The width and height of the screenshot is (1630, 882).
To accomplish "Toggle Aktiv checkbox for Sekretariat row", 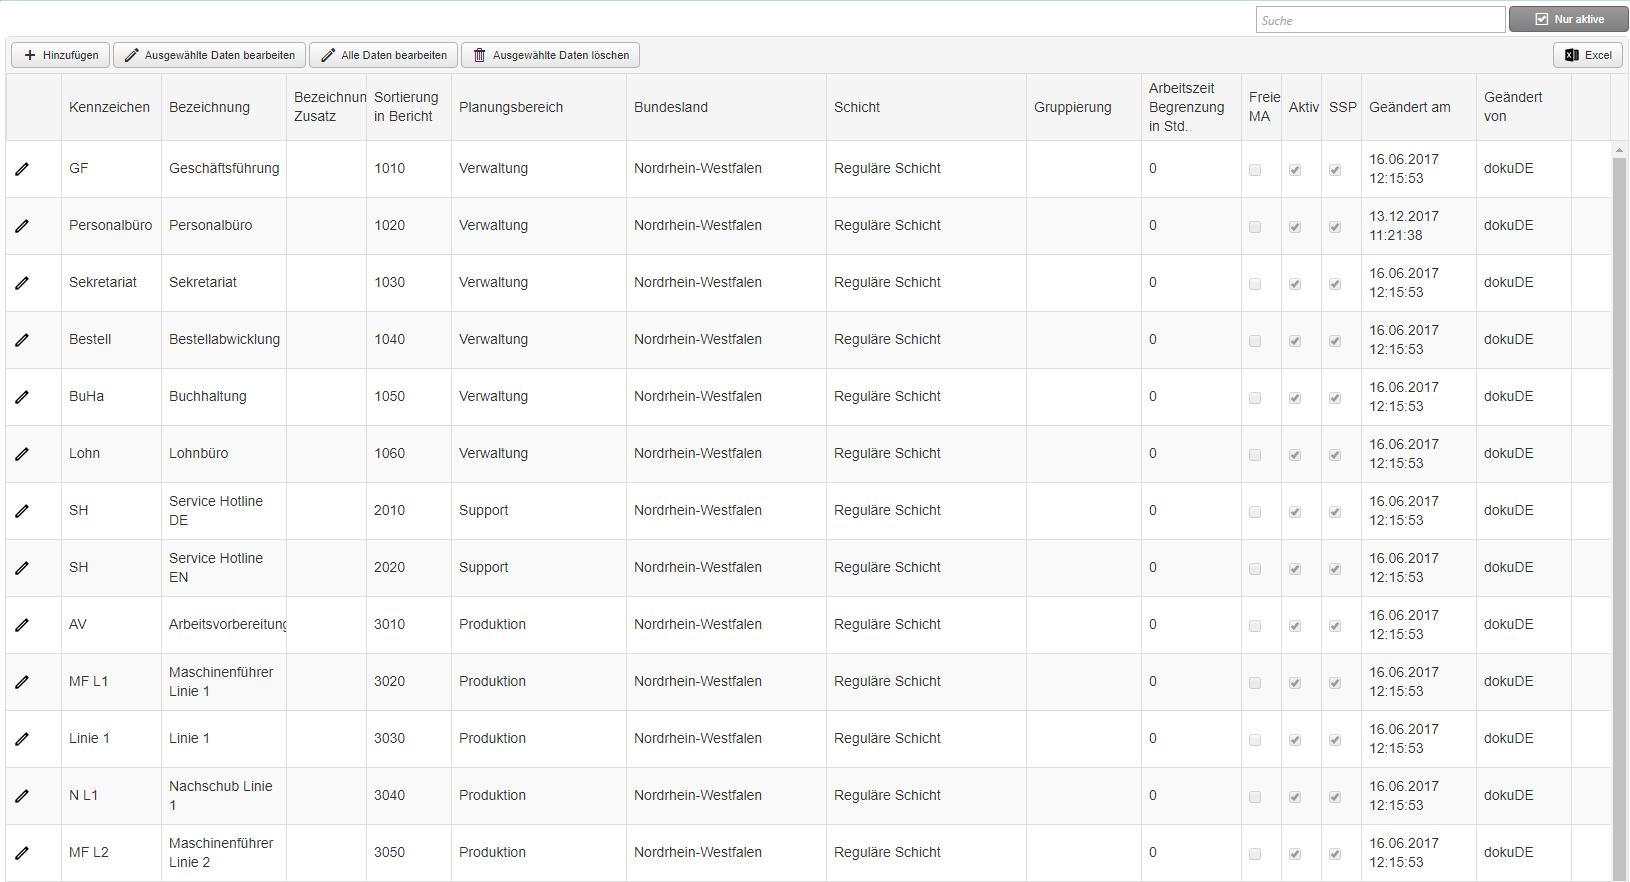I will pos(1295,284).
